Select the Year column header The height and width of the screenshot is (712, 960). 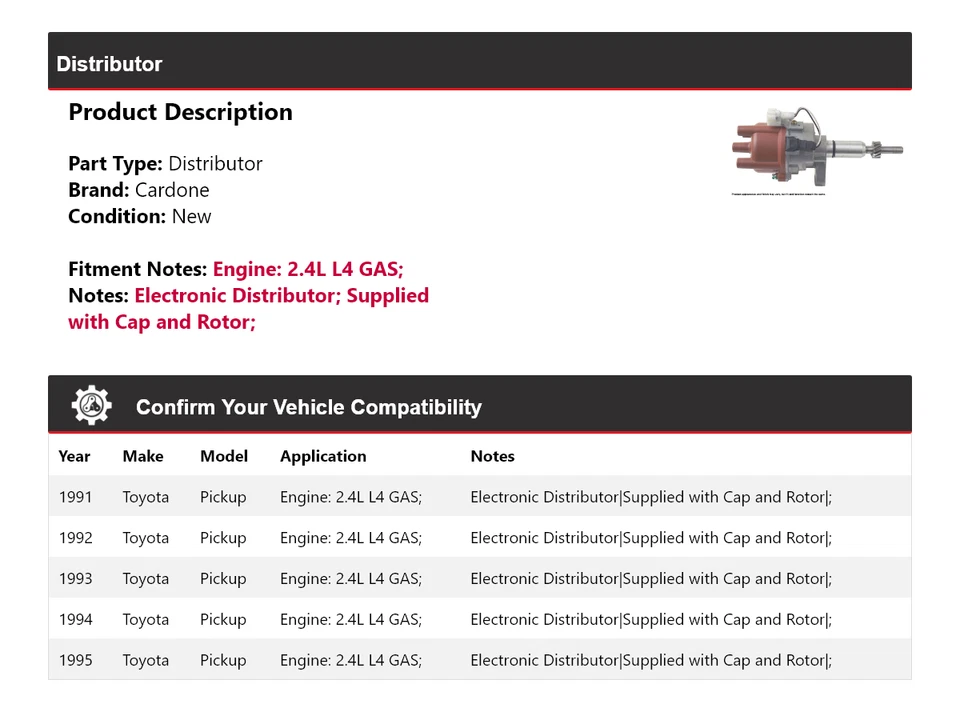coord(74,456)
